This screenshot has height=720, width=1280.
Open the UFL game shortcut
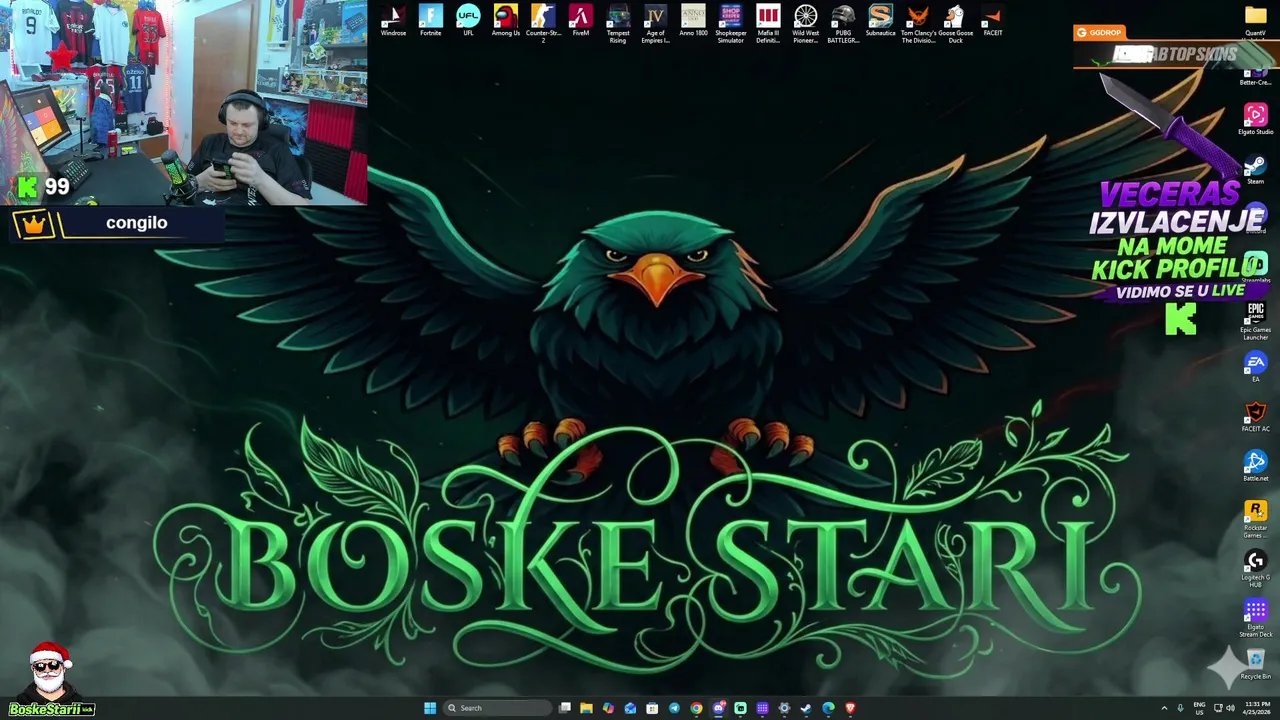468,20
